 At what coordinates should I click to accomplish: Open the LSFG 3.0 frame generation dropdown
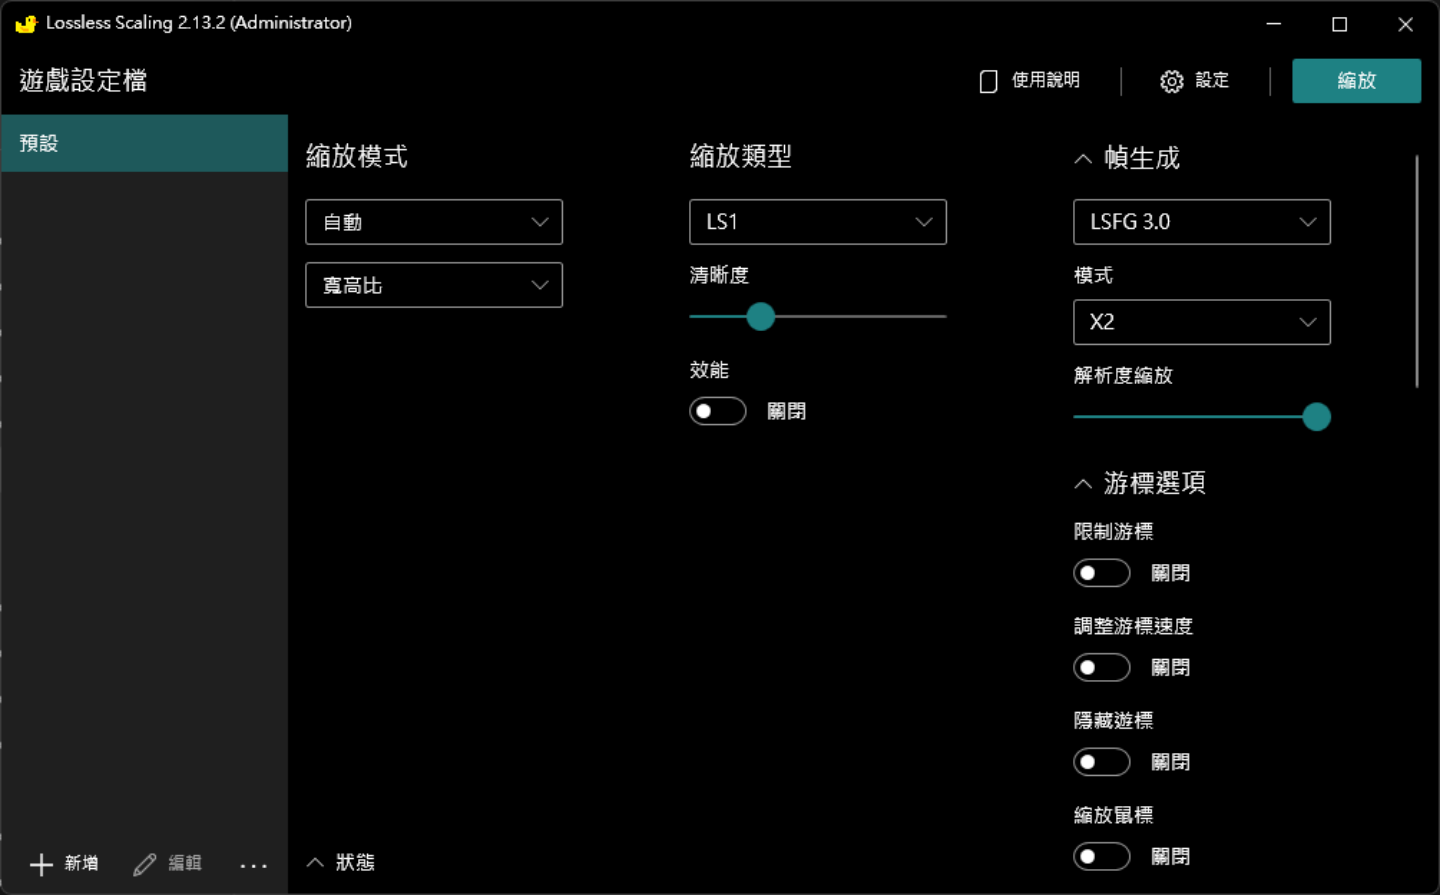tap(1202, 222)
